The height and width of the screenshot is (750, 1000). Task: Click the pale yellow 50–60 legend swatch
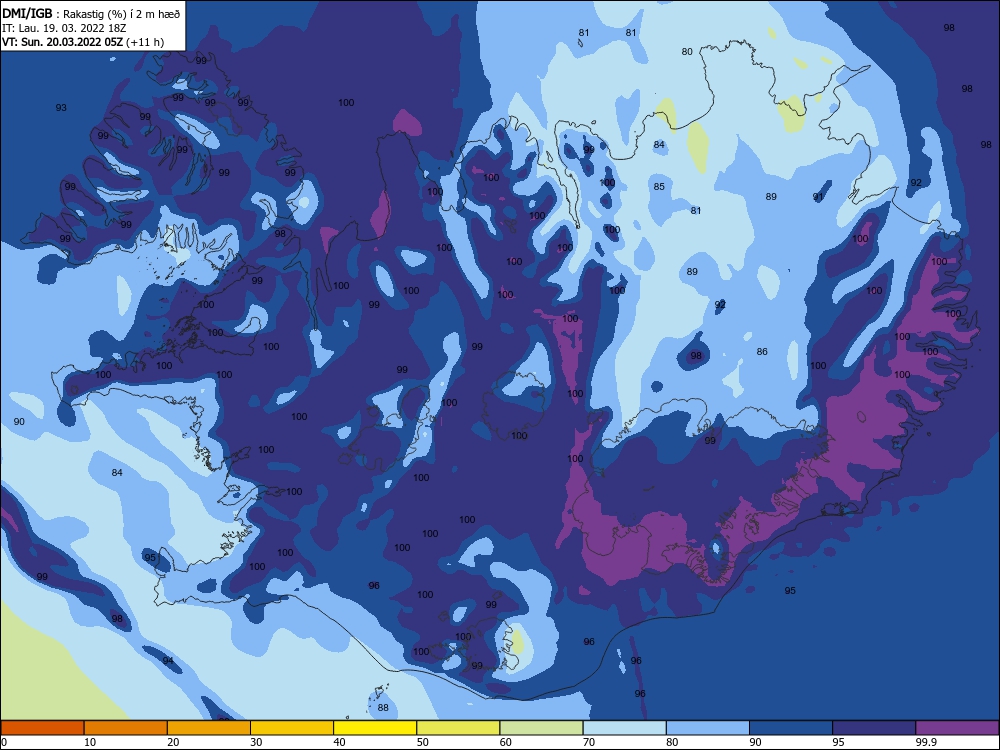click(x=459, y=728)
